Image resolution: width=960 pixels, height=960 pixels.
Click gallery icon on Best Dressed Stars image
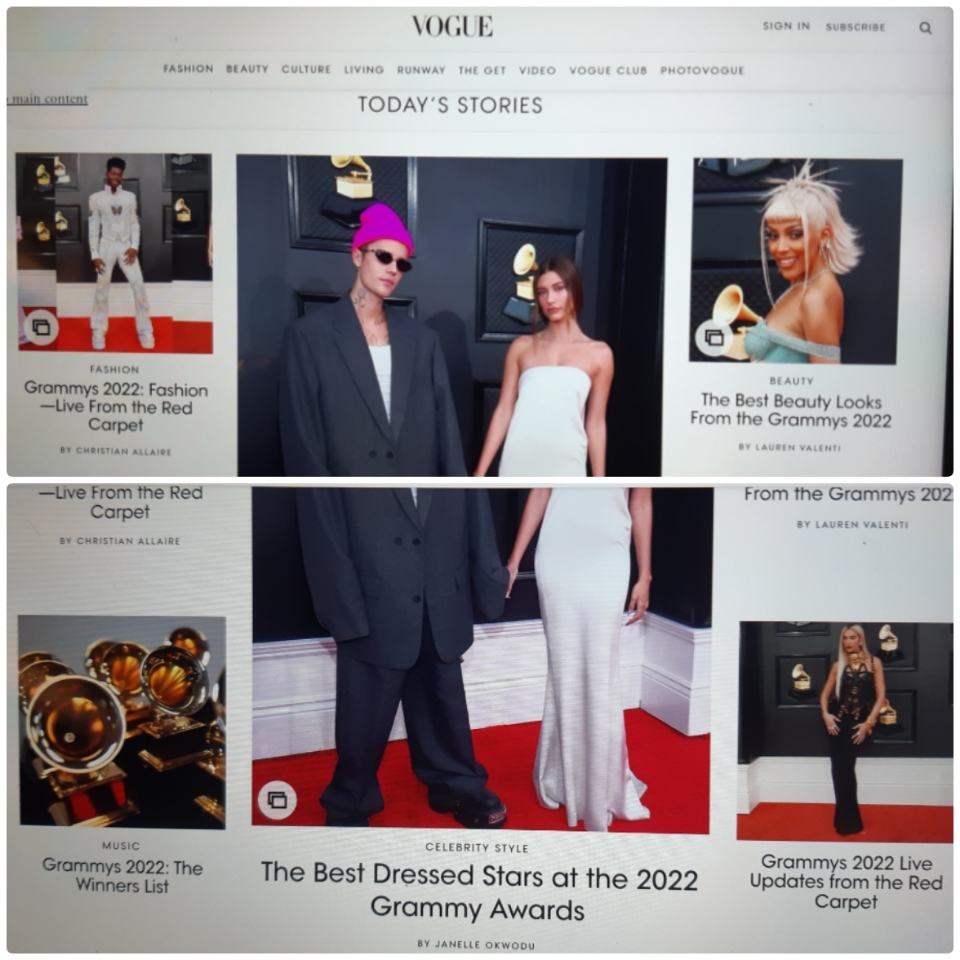pyautogui.click(x=277, y=800)
